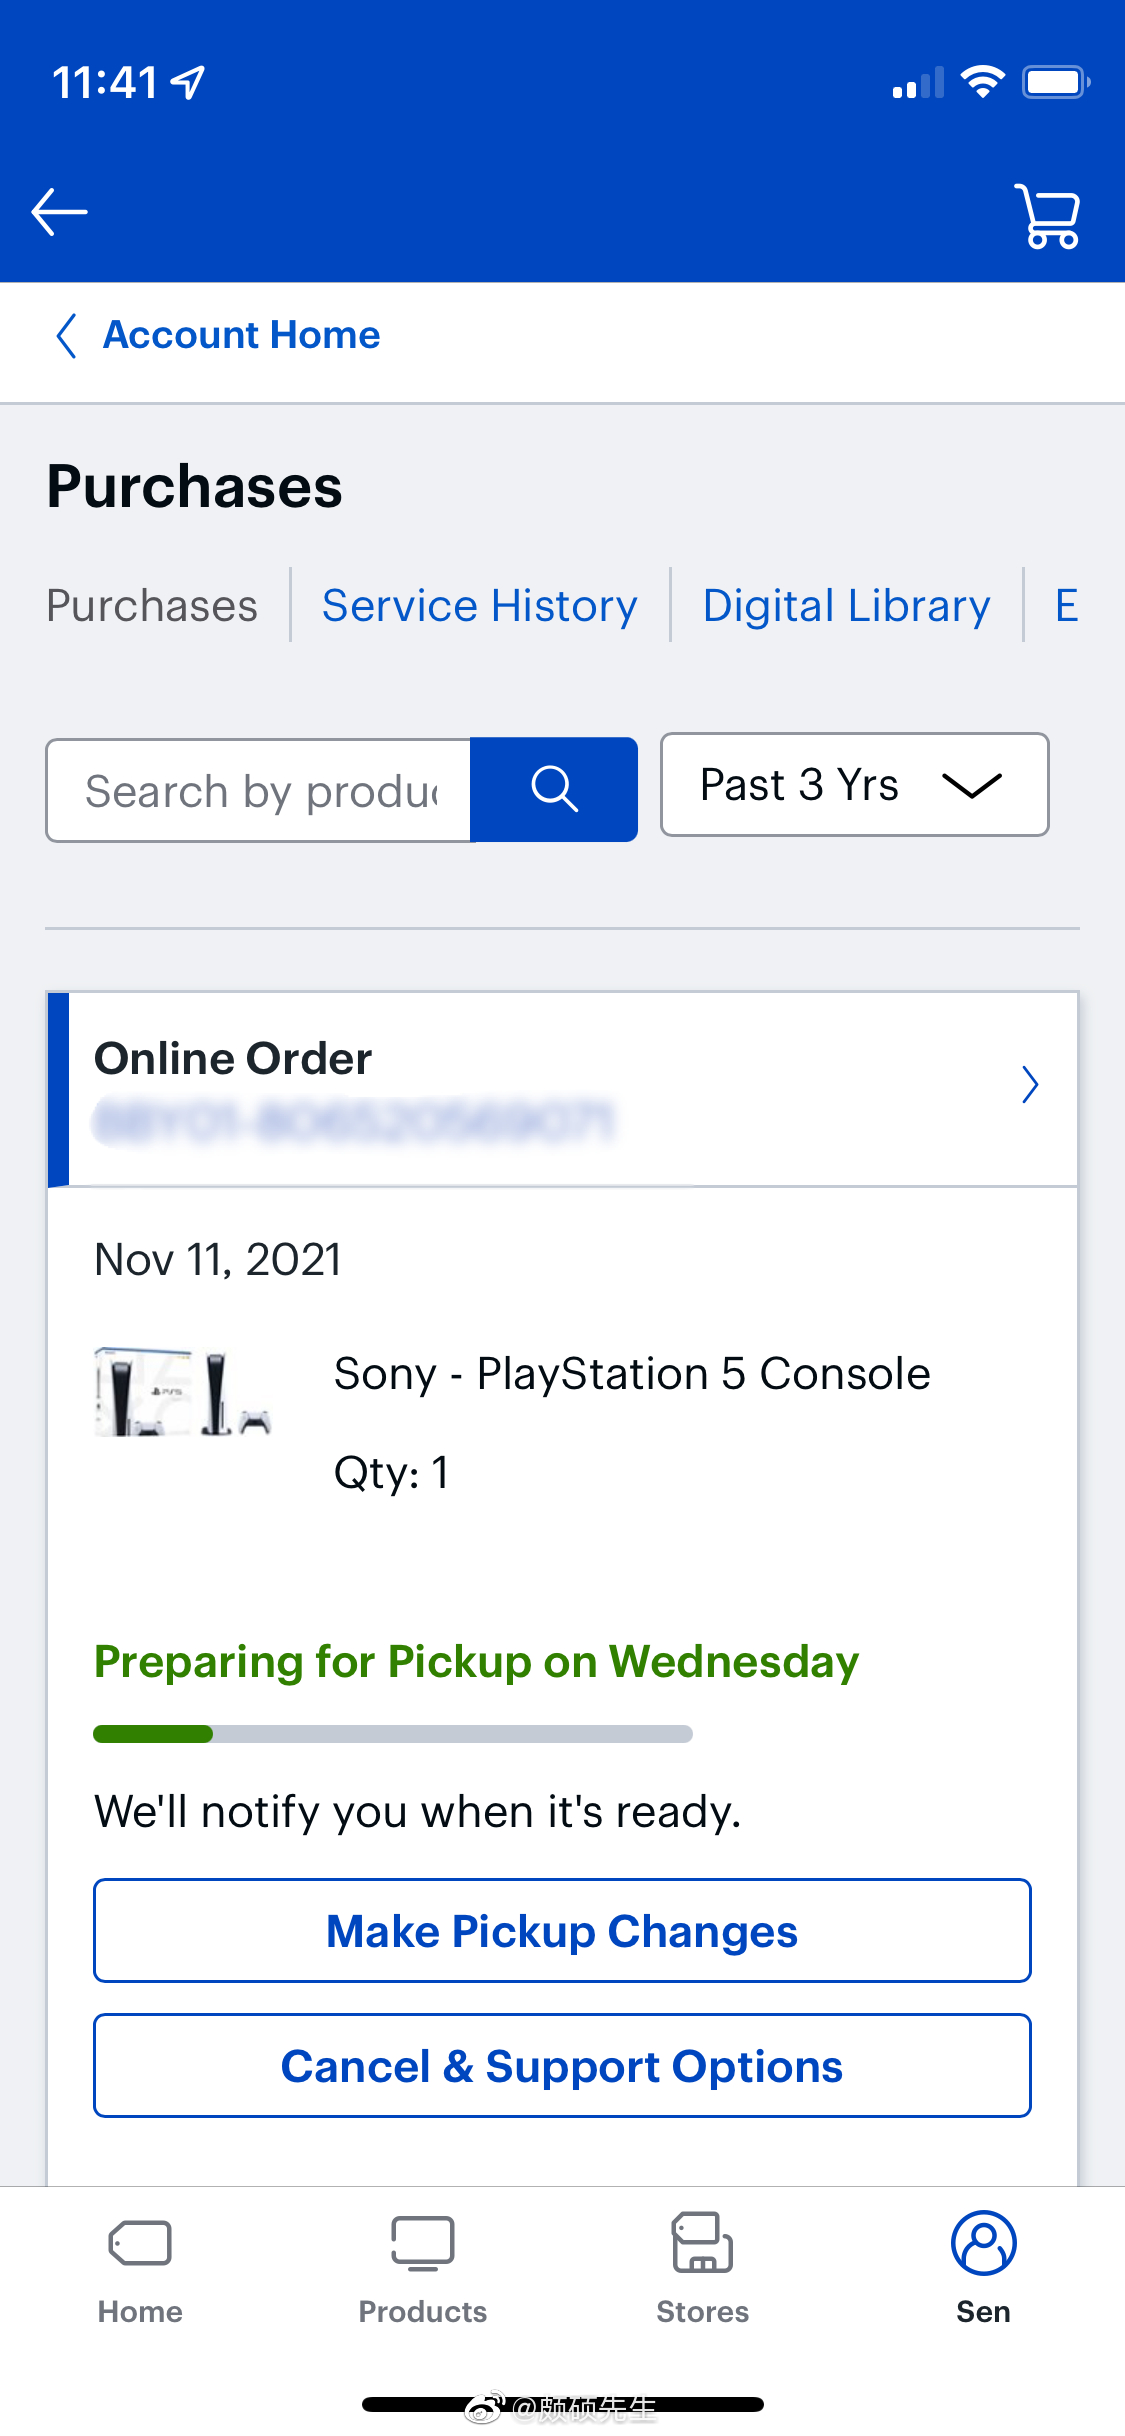This screenshot has height=2436, width=1125.
Task: Open Products in bottom navigation
Action: (422, 2243)
